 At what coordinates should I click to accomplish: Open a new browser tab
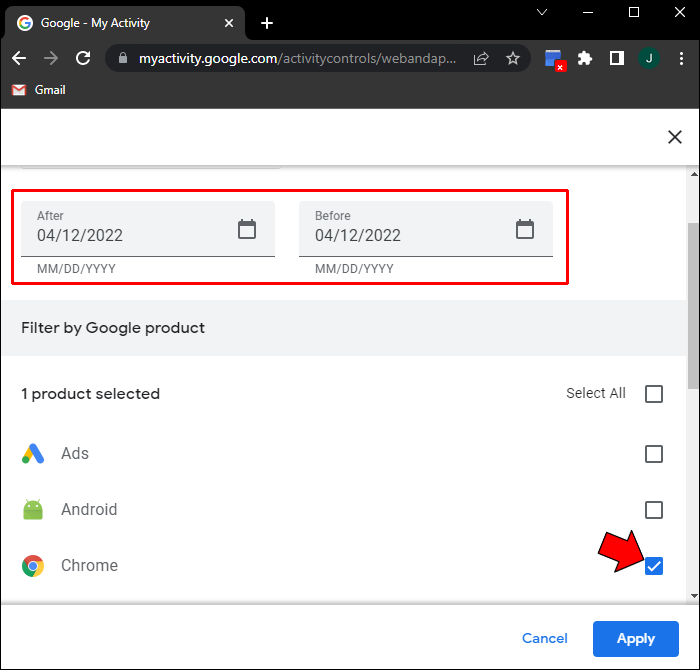tap(267, 23)
